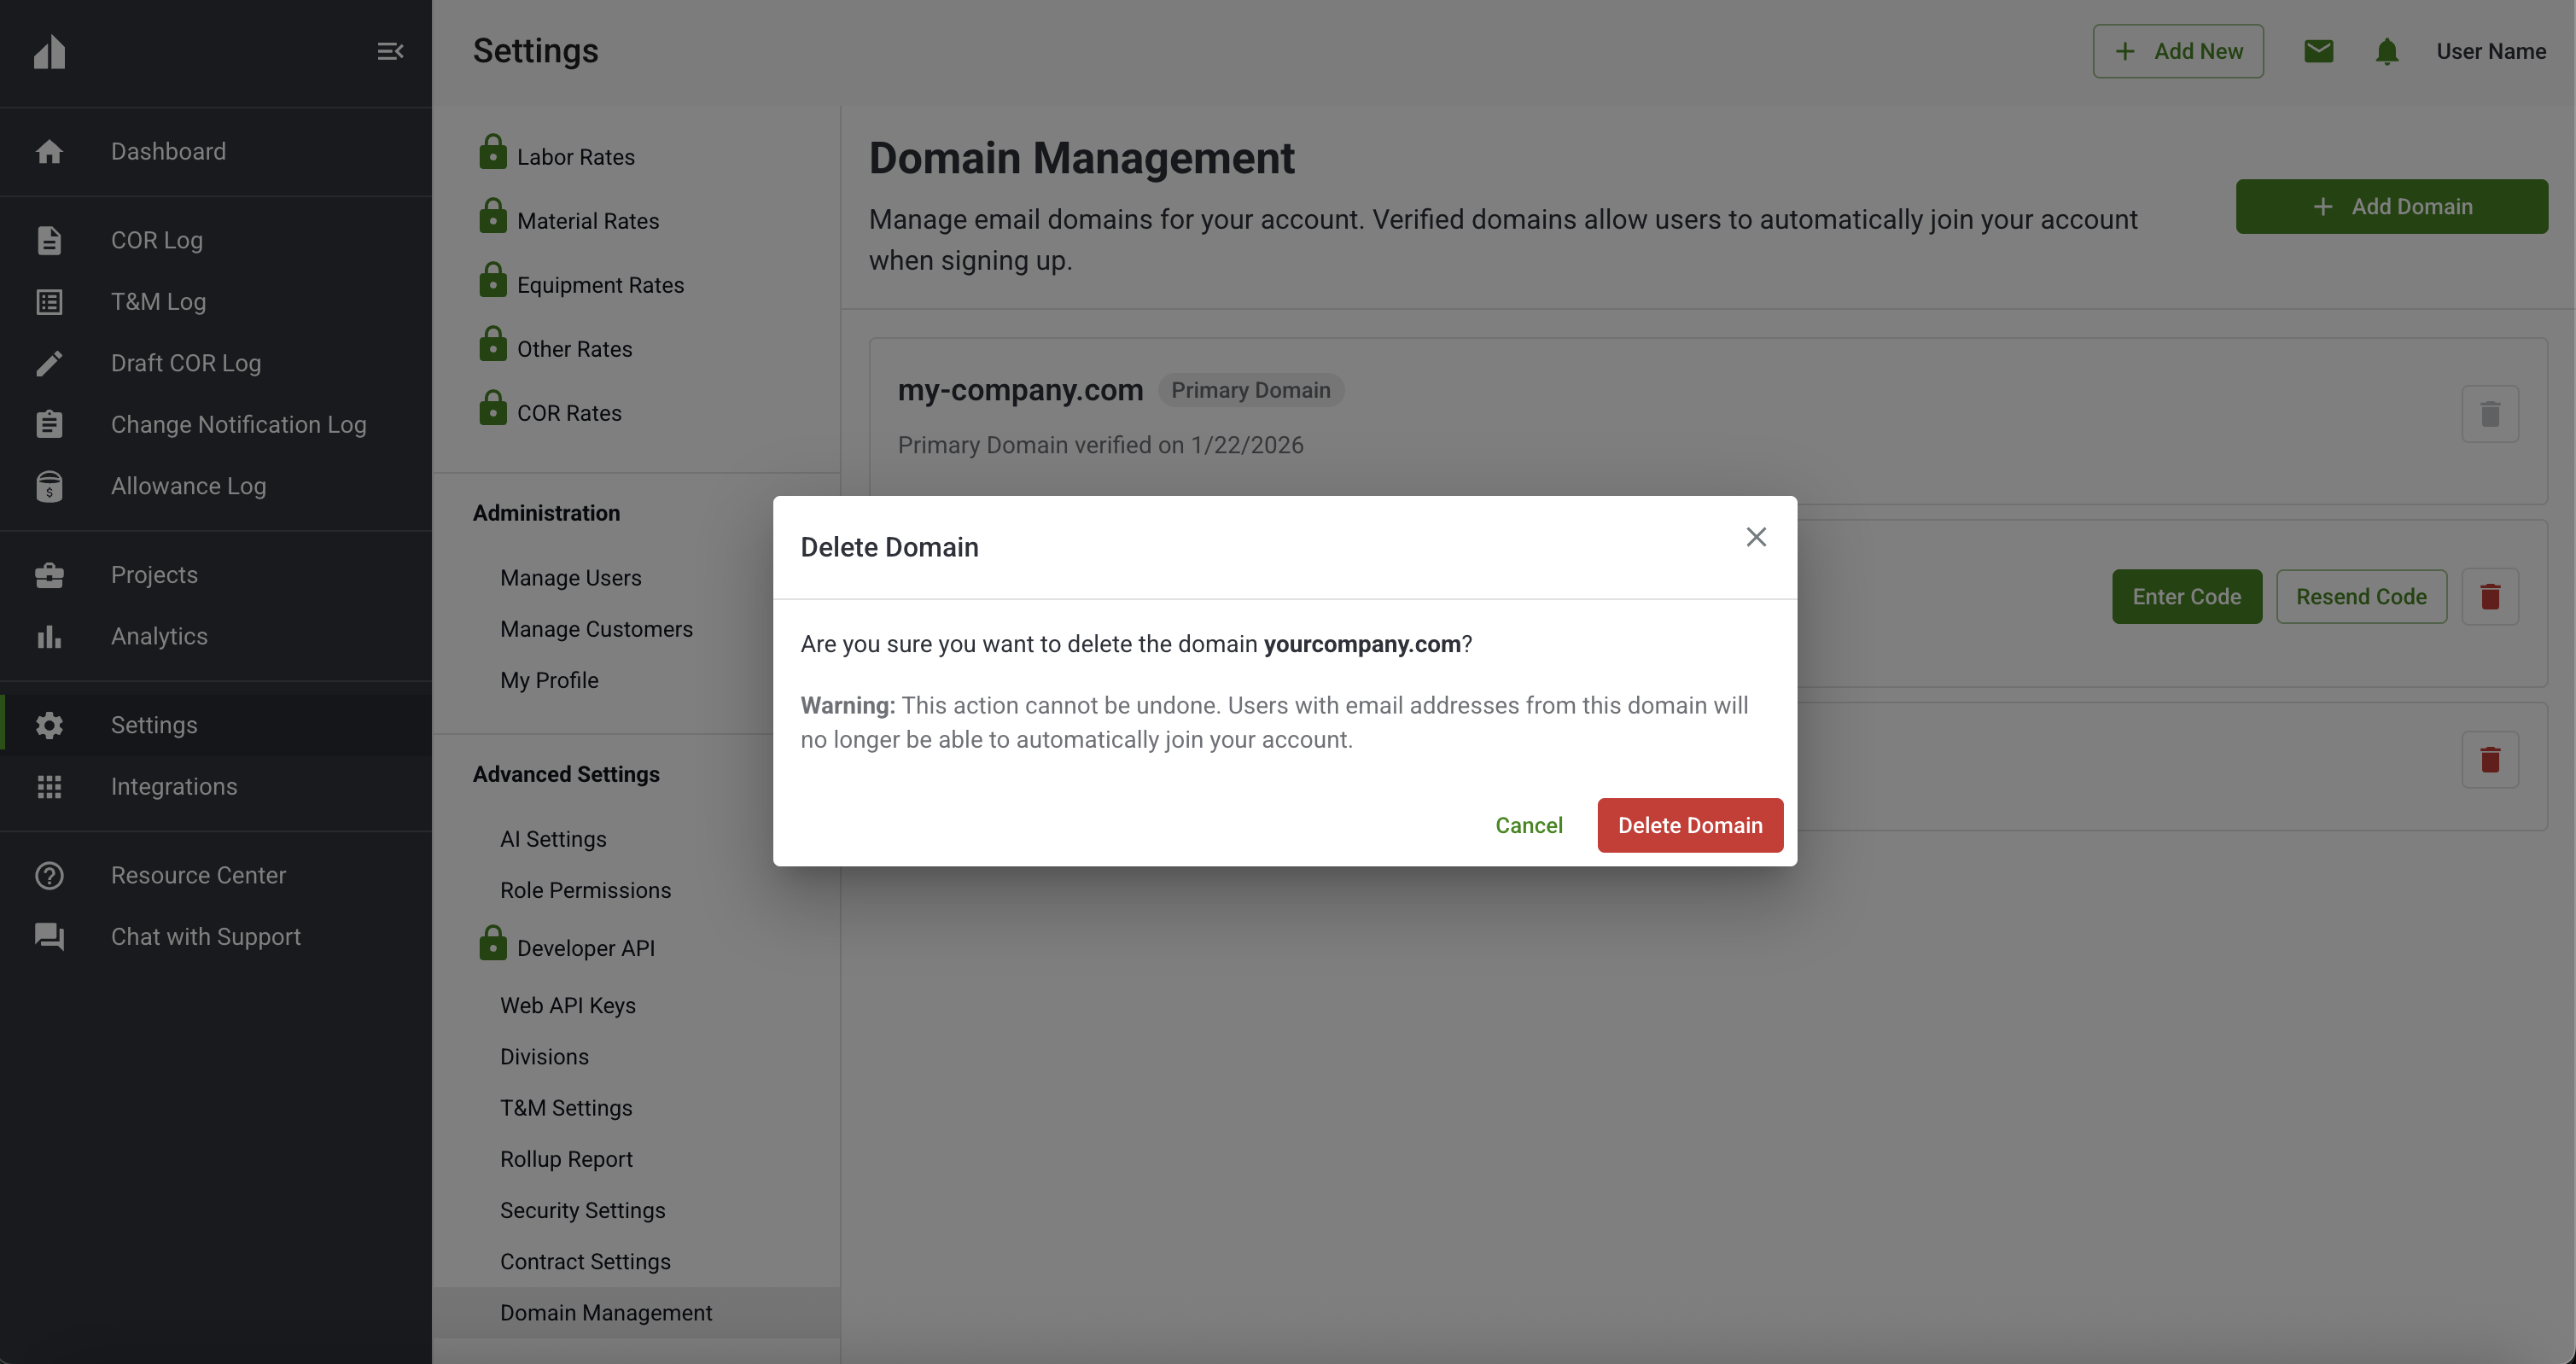This screenshot has height=1364, width=2576.
Task: Open the User Name account menu
Action: point(2490,51)
